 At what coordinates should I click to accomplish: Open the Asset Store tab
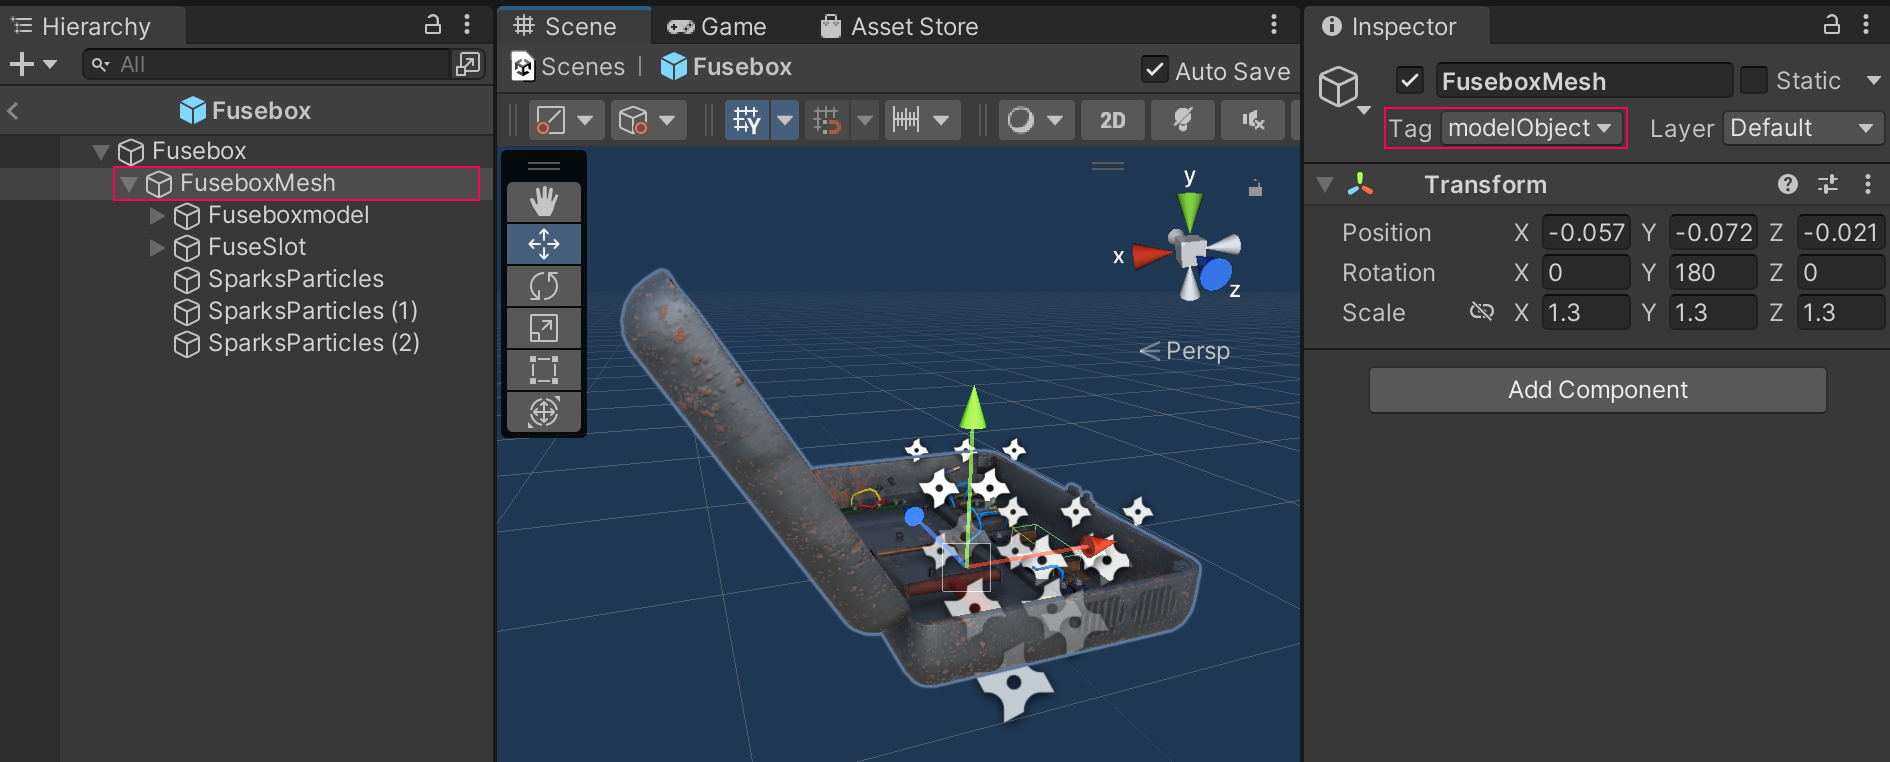pyautogui.click(x=899, y=26)
